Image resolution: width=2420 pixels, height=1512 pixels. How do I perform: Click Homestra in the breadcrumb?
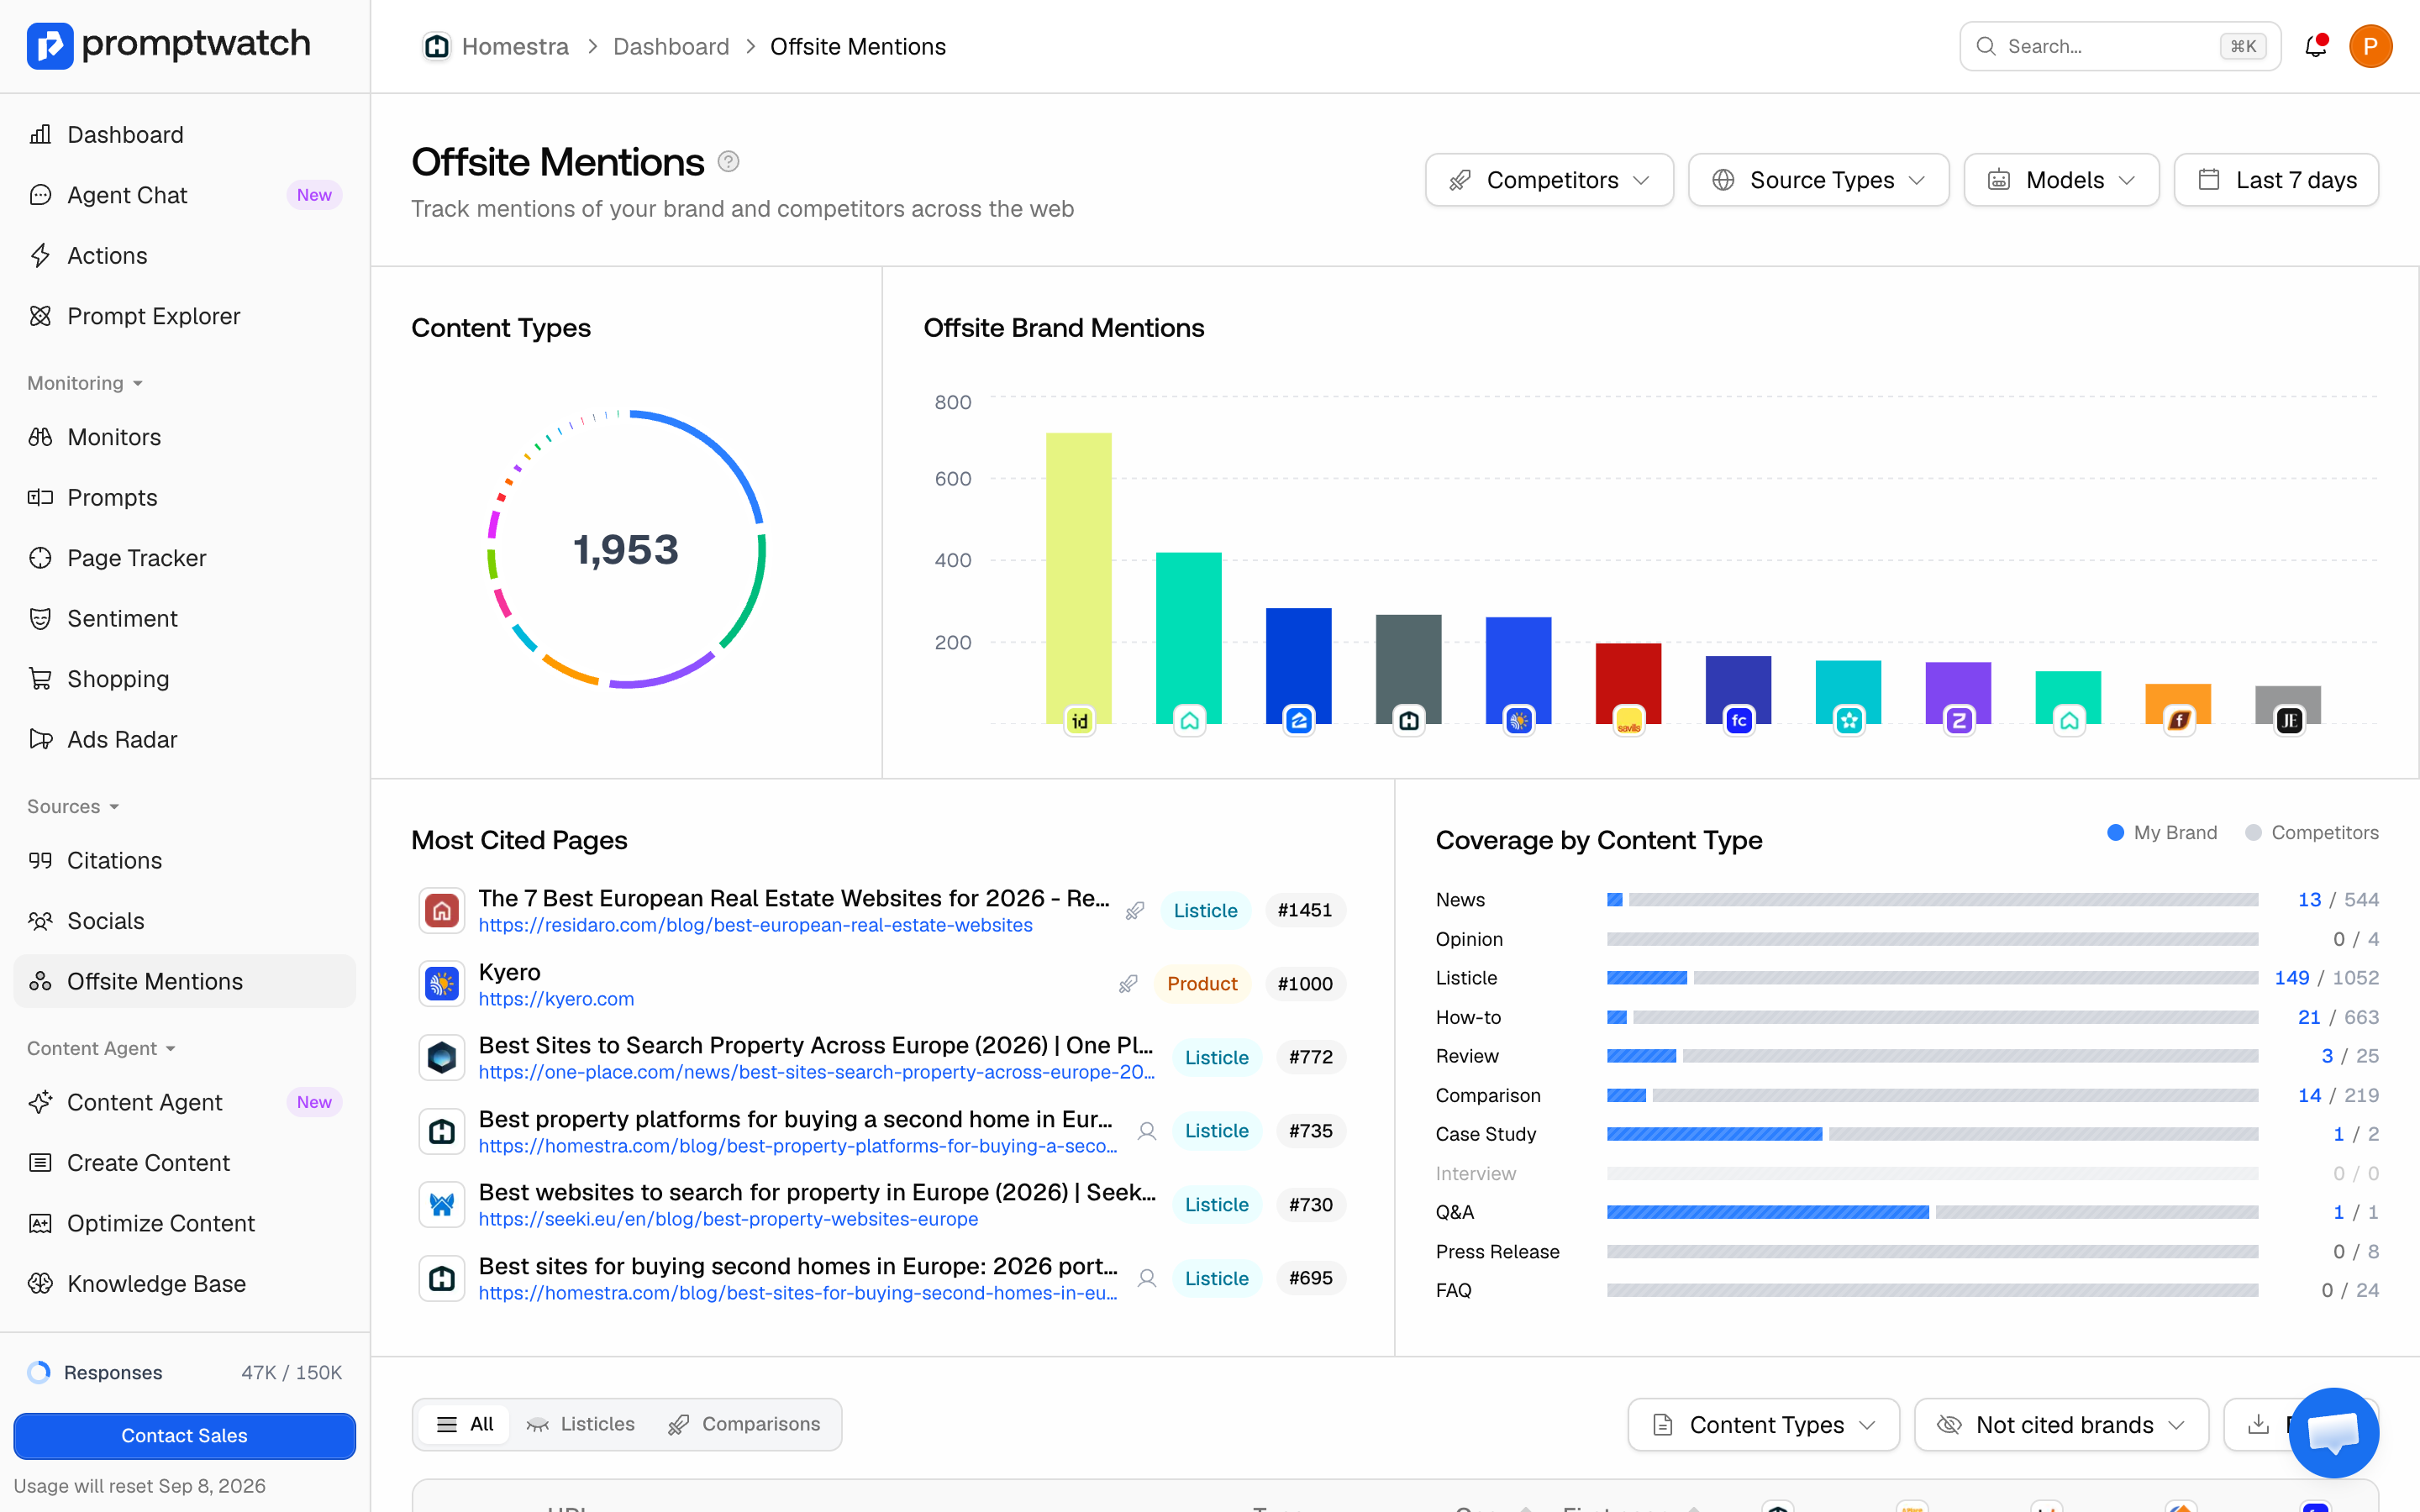pyautogui.click(x=496, y=46)
